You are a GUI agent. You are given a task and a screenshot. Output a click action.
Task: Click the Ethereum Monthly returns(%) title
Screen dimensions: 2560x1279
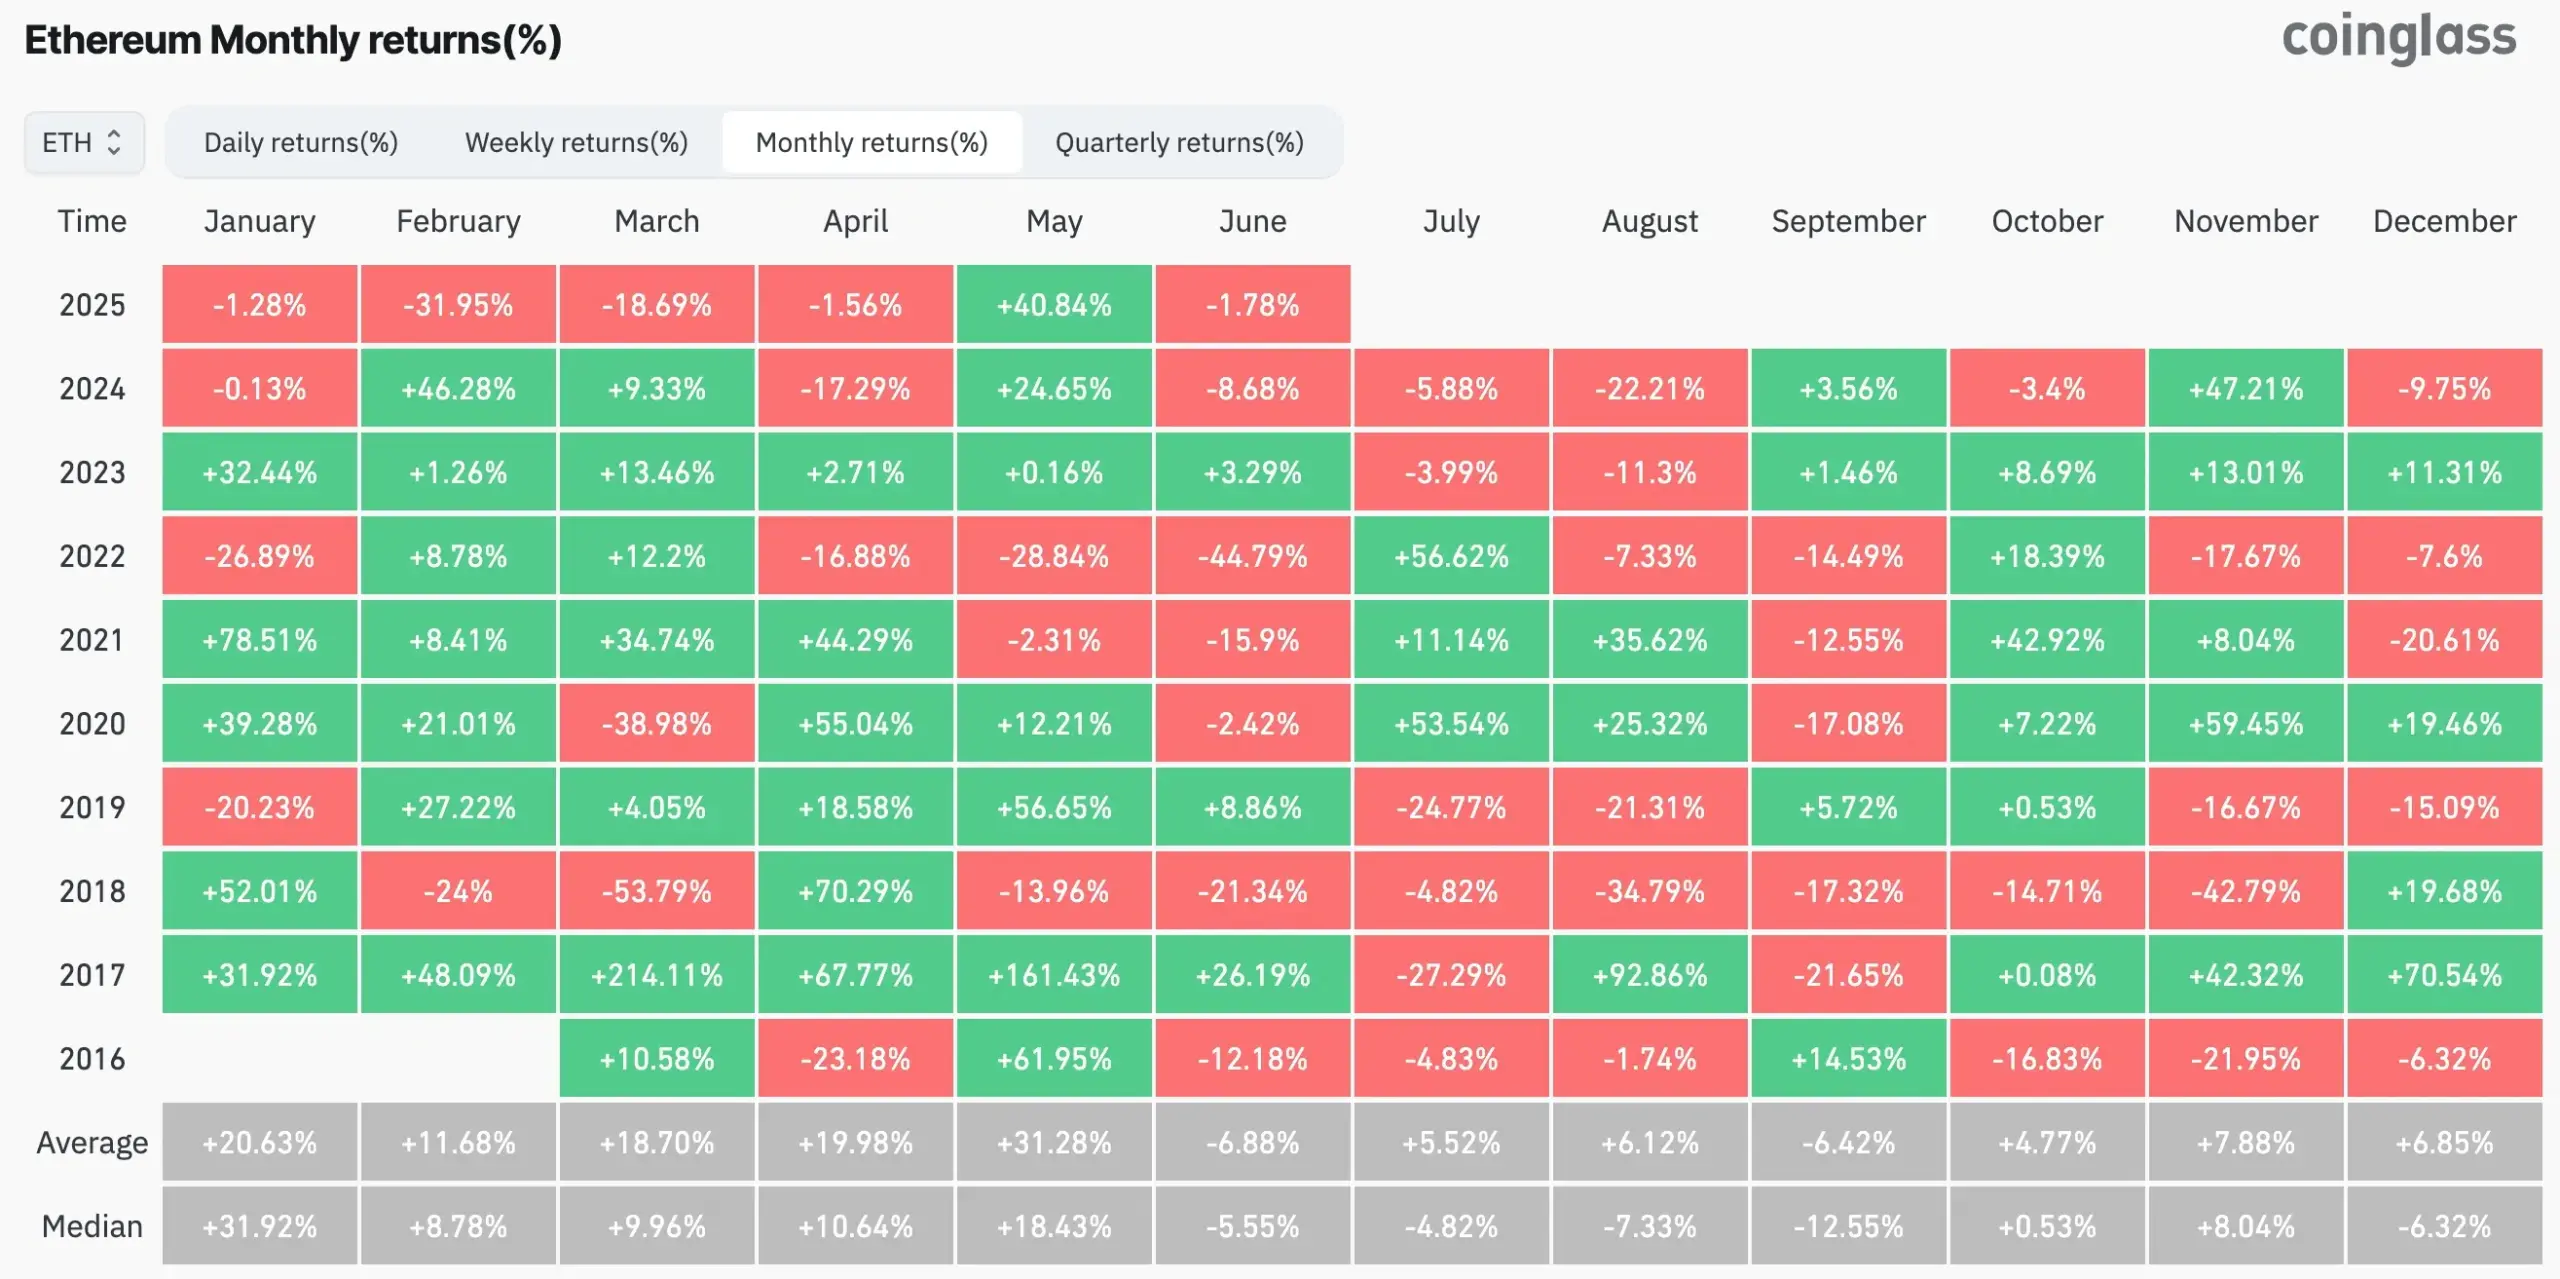pyautogui.click(x=293, y=40)
